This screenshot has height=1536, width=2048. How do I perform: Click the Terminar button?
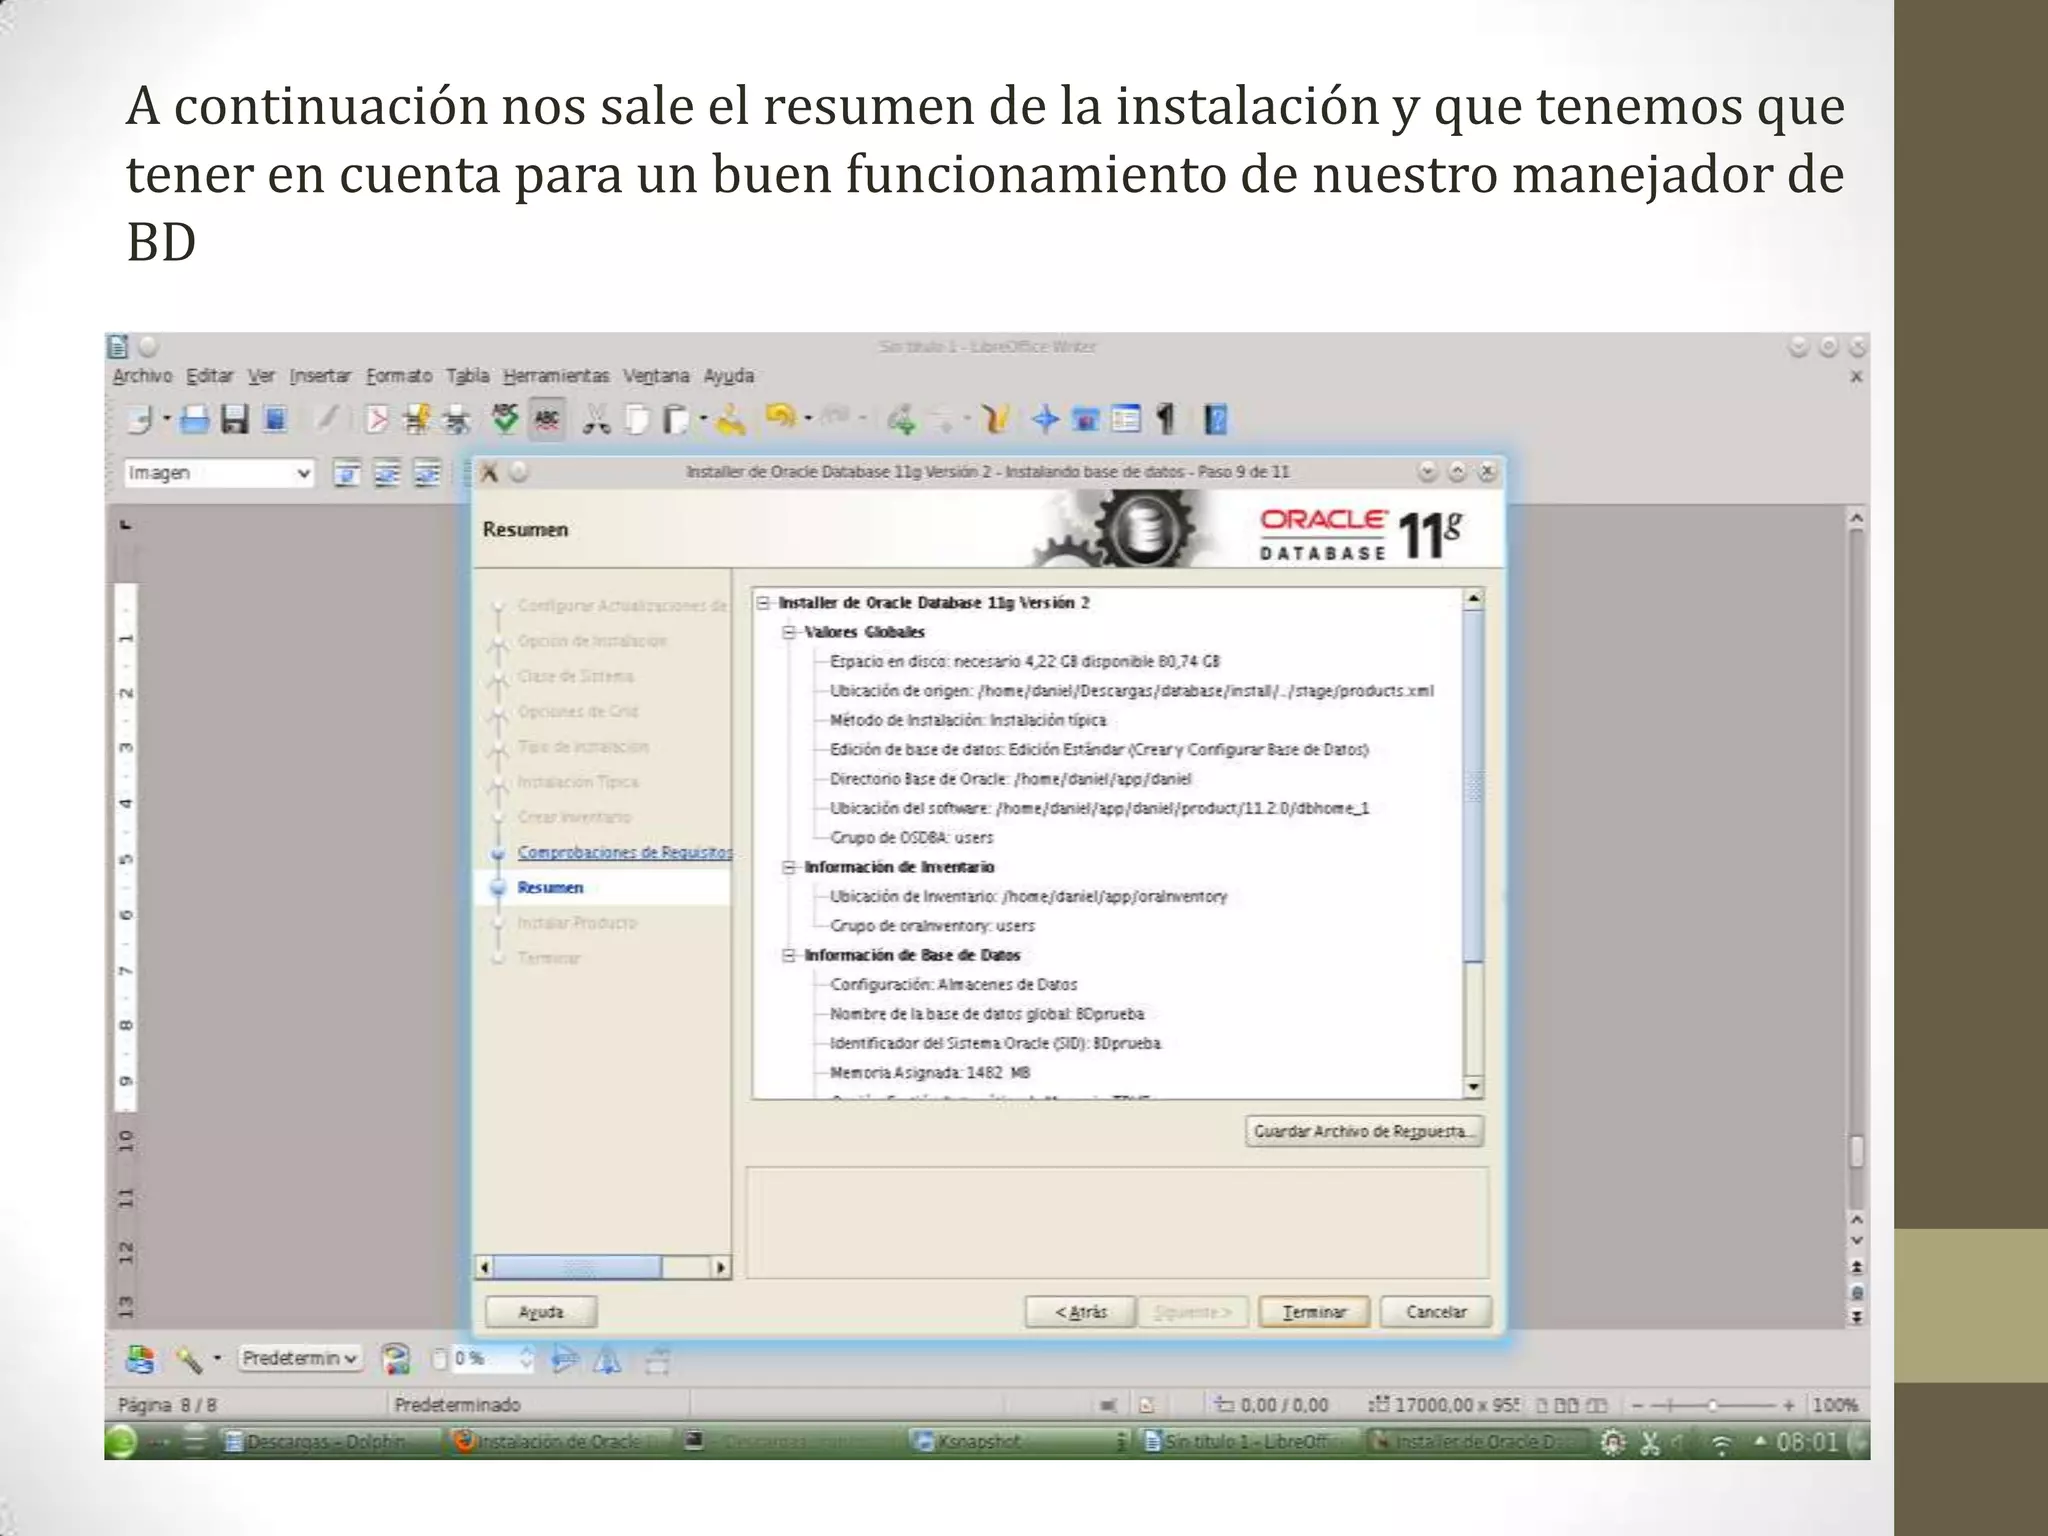(x=1314, y=1312)
